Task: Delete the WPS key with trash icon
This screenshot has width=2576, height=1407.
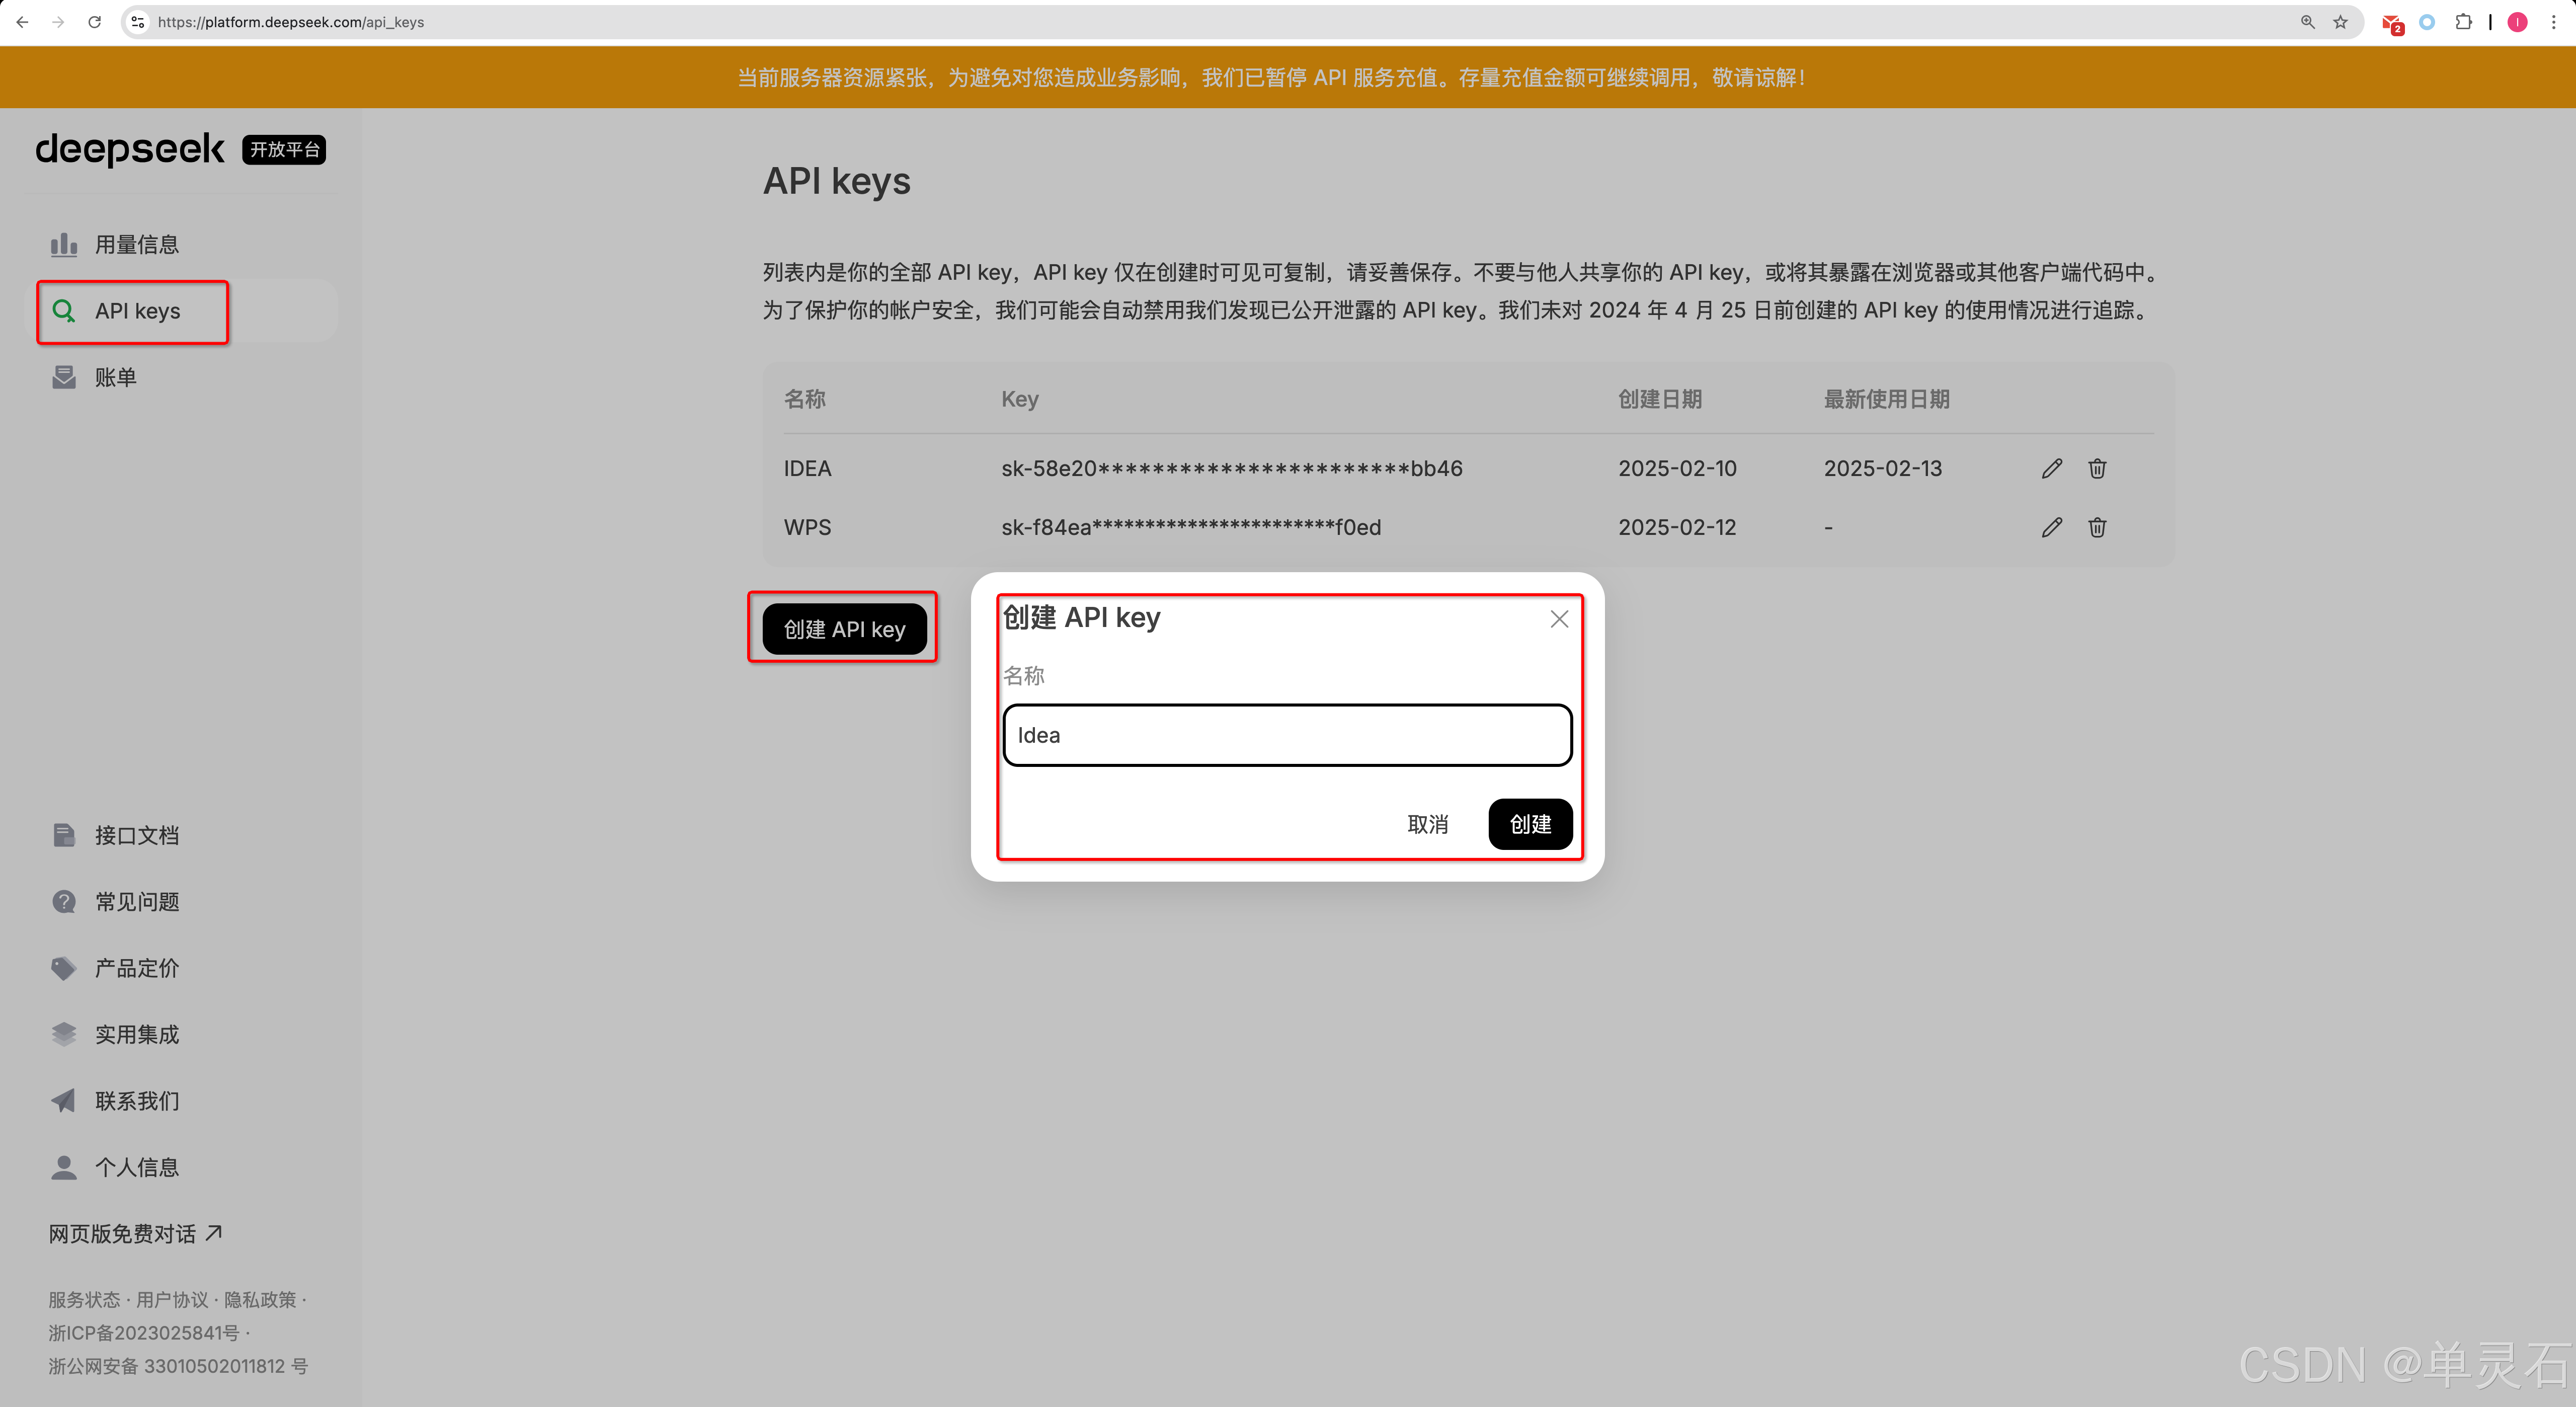Action: point(2097,527)
